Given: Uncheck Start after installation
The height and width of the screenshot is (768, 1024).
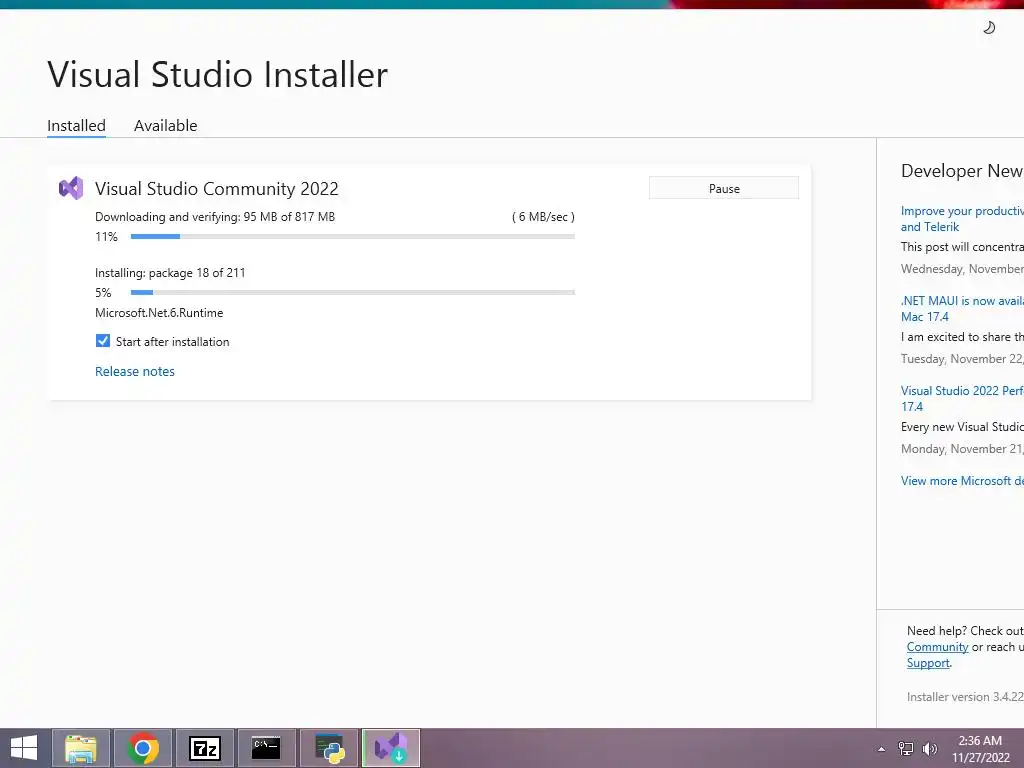Looking at the screenshot, I should pyautogui.click(x=103, y=341).
